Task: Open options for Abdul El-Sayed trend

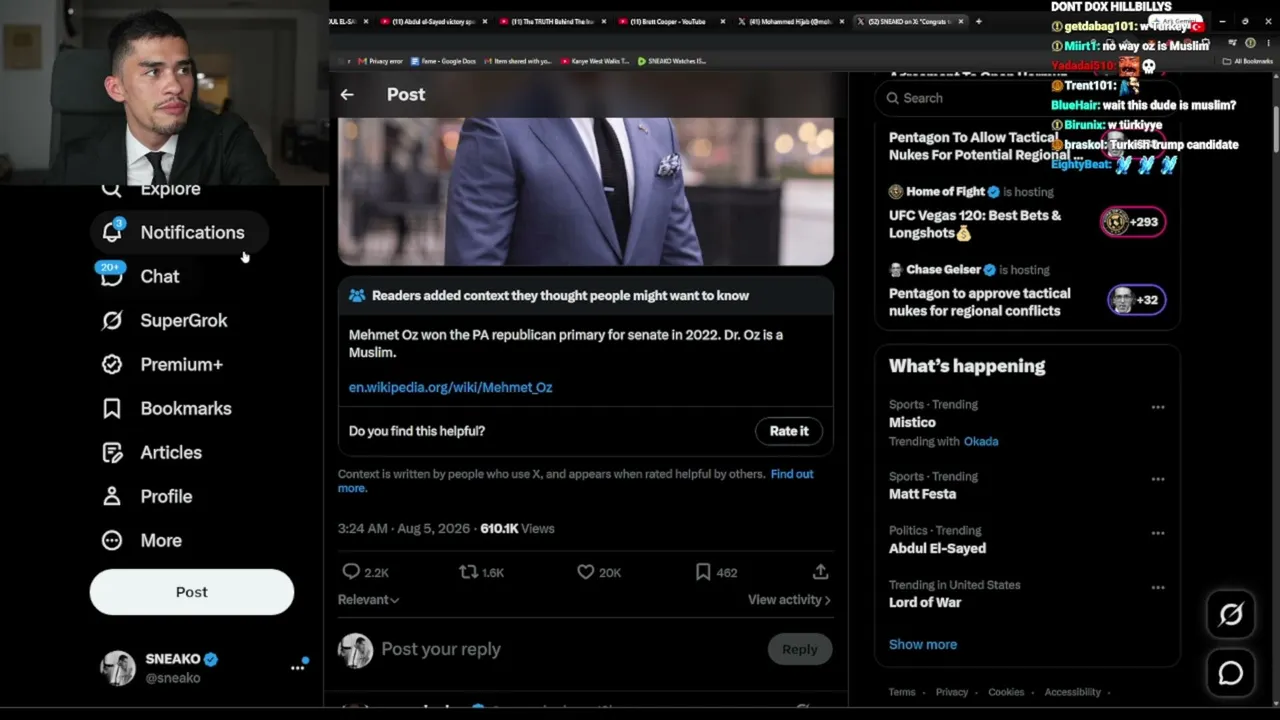Action: point(1158,533)
